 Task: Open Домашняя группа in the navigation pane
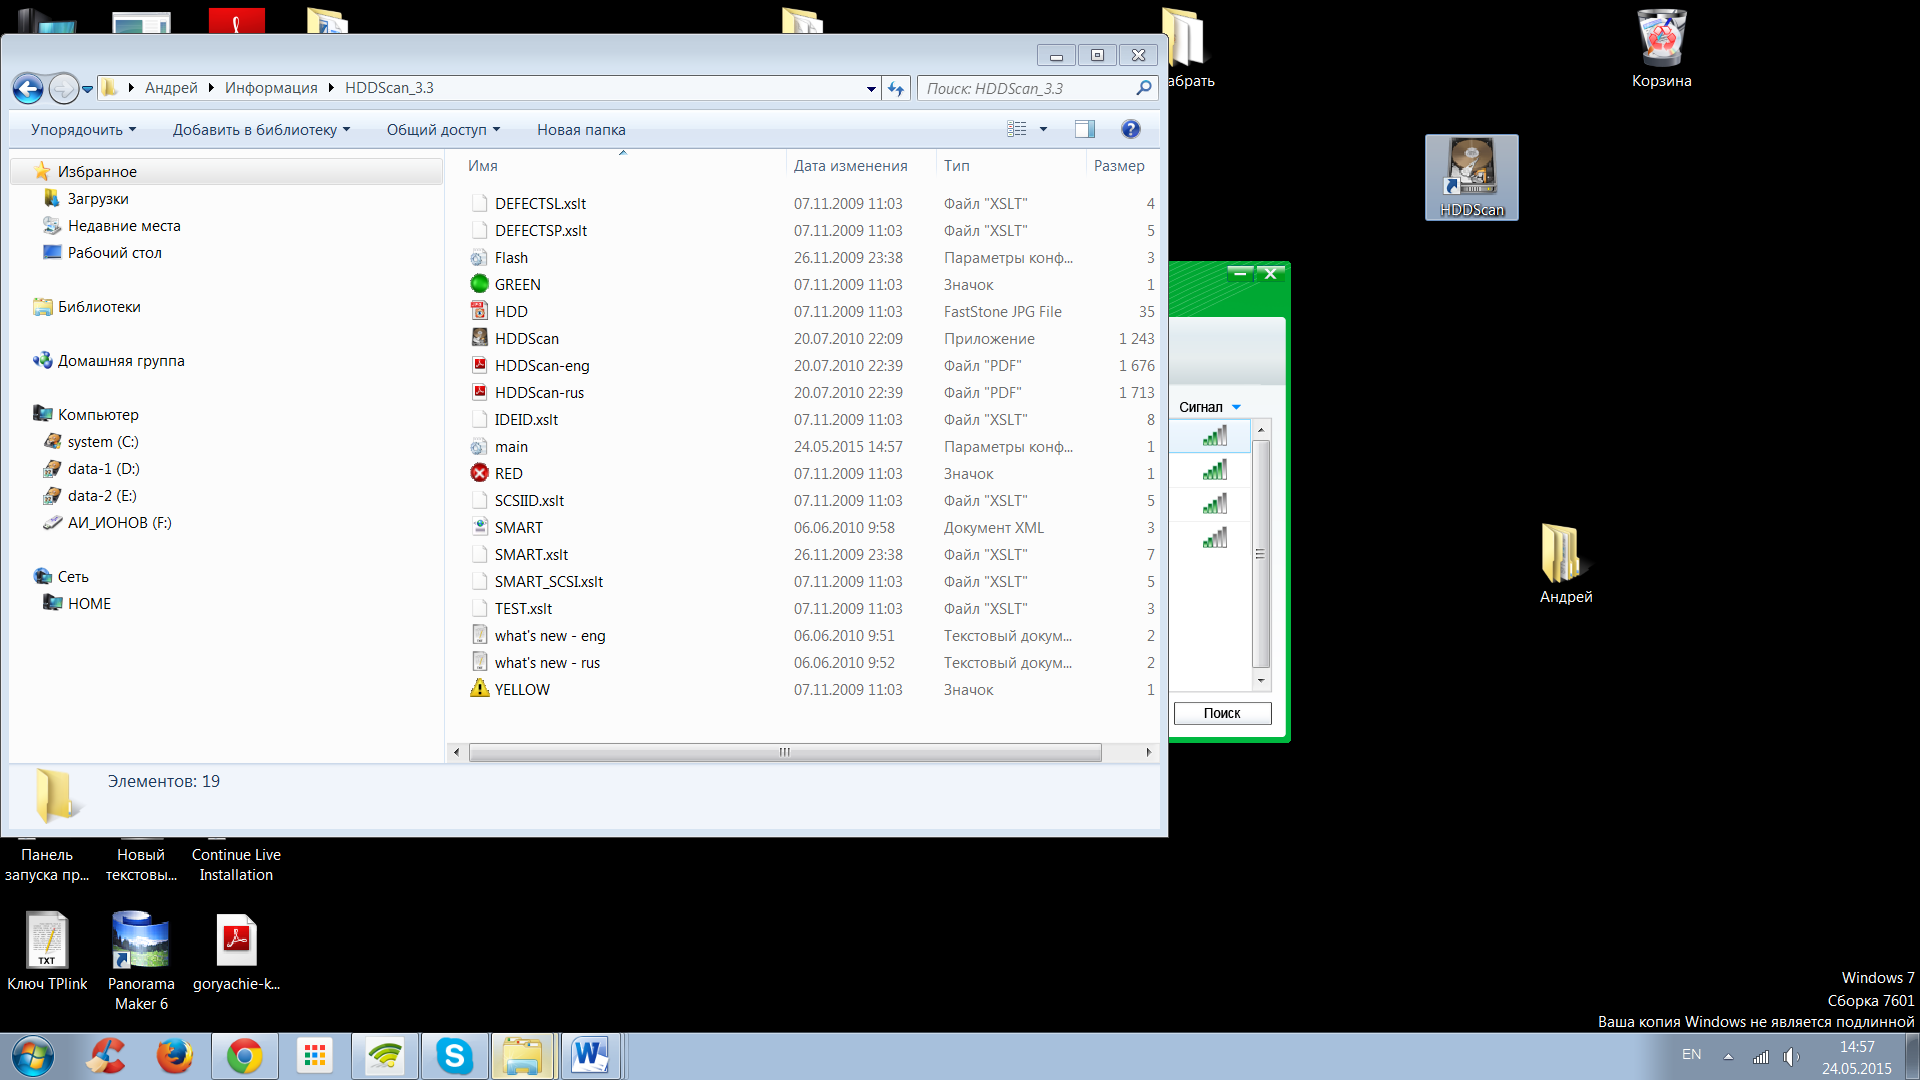pos(121,360)
